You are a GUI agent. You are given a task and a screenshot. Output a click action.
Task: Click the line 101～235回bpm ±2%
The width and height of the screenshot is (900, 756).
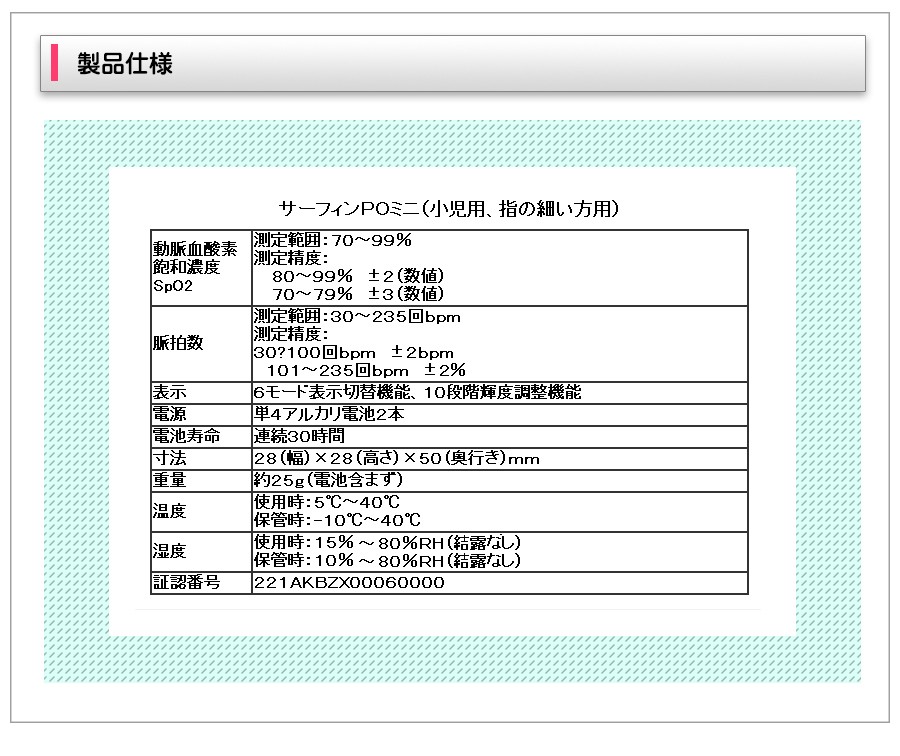tap(366, 370)
